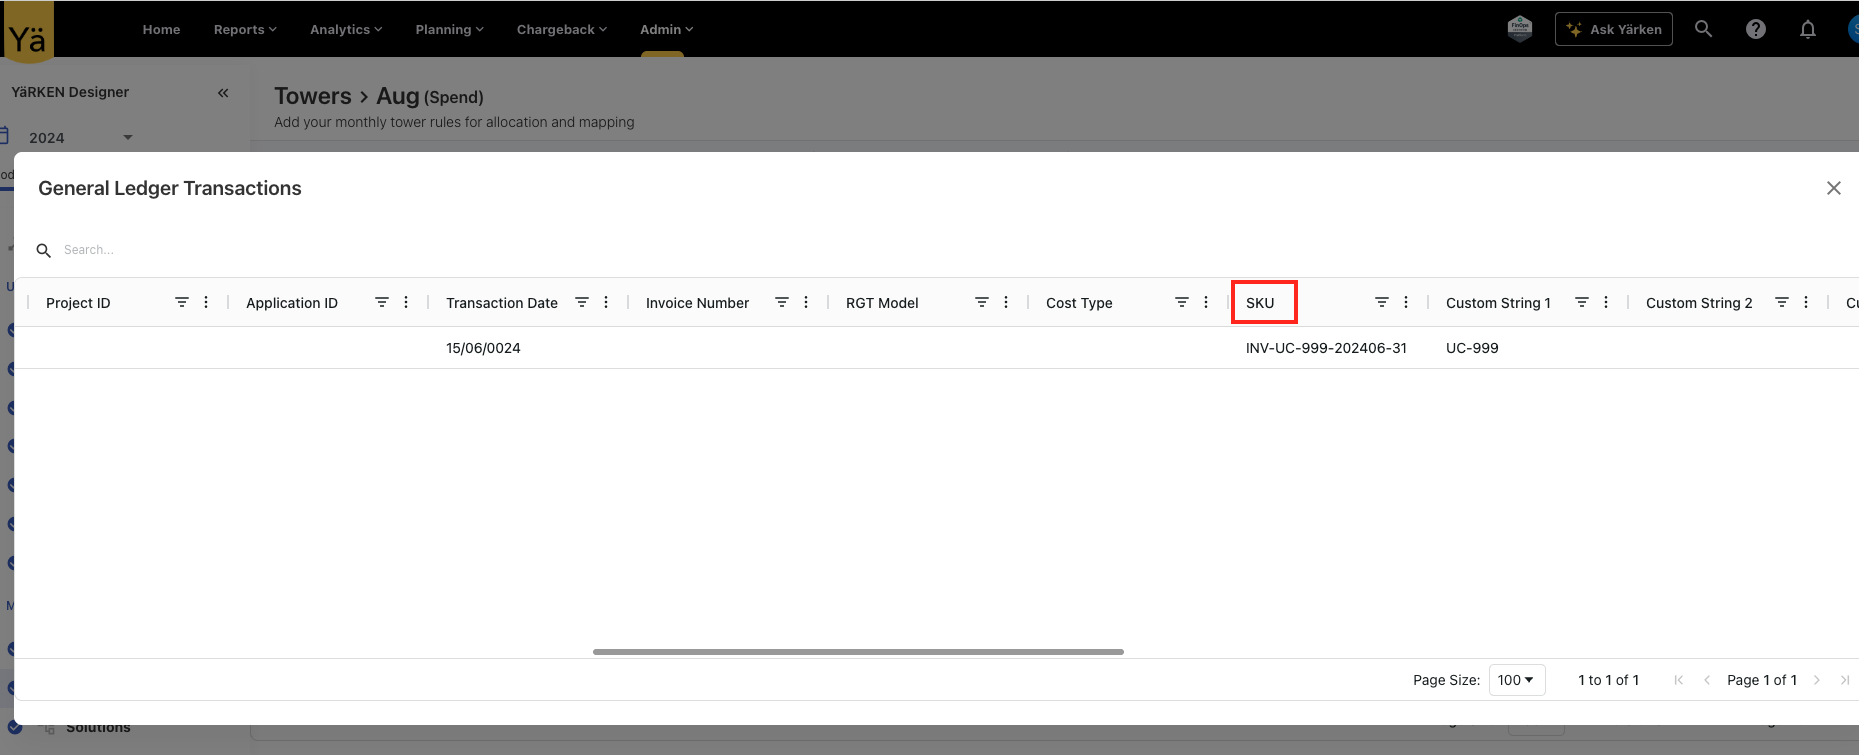Open Project ID column options menu
Image resolution: width=1859 pixels, height=755 pixels.
point(206,302)
